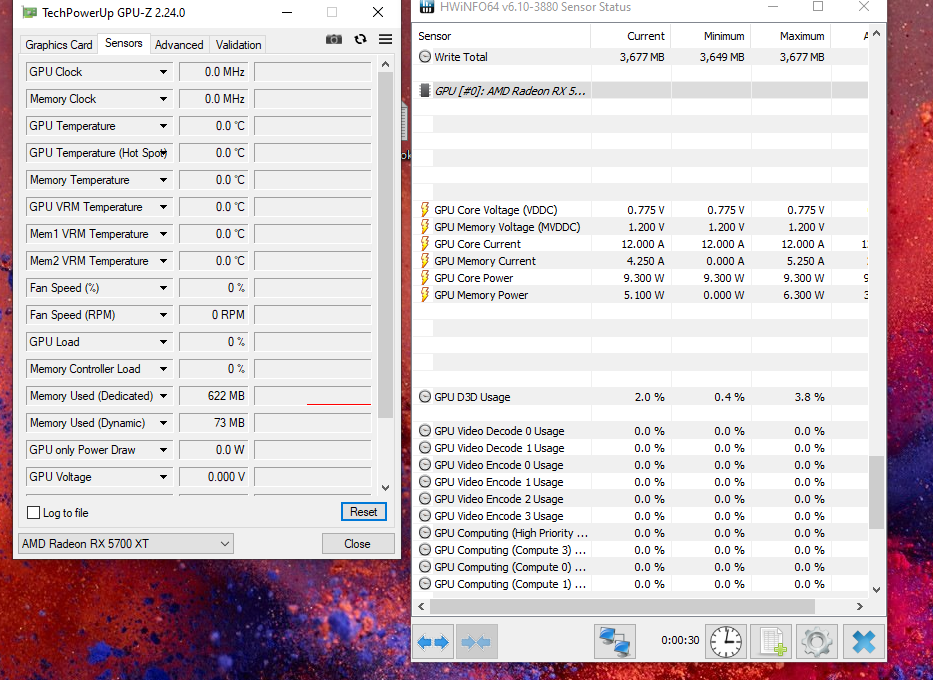Image resolution: width=933 pixels, height=680 pixels.
Task: Enable the Log to file checkbox
Action: (x=34, y=513)
